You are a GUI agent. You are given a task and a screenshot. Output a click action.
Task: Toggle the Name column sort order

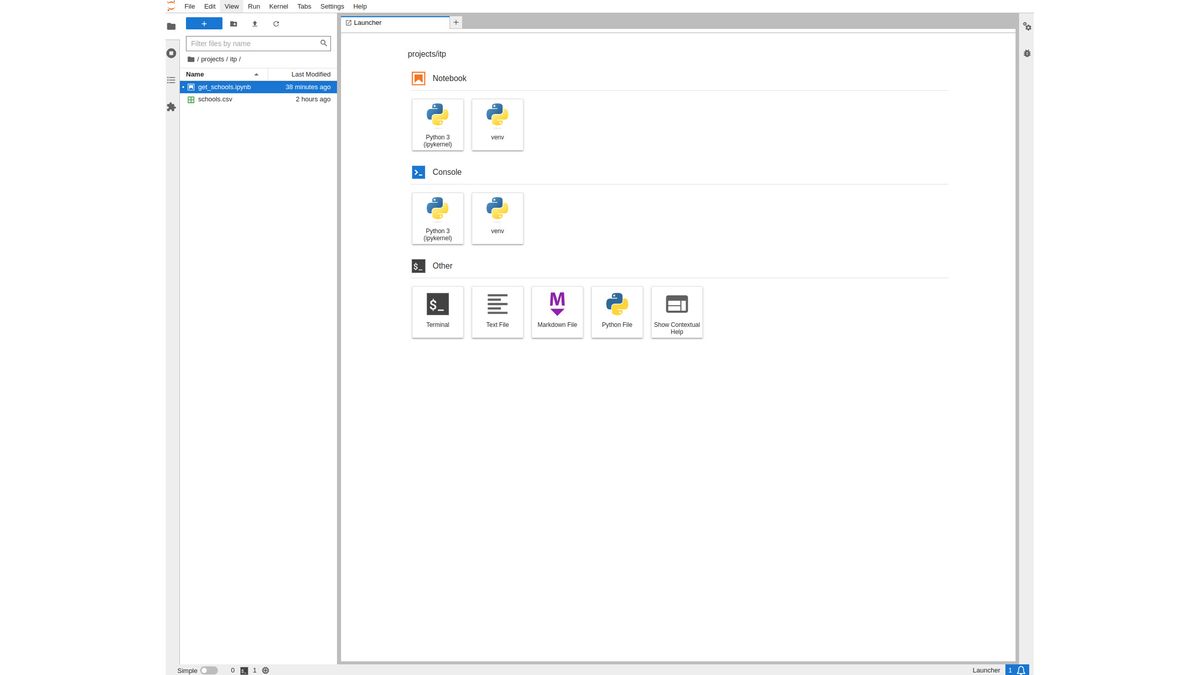pyautogui.click(x=195, y=74)
